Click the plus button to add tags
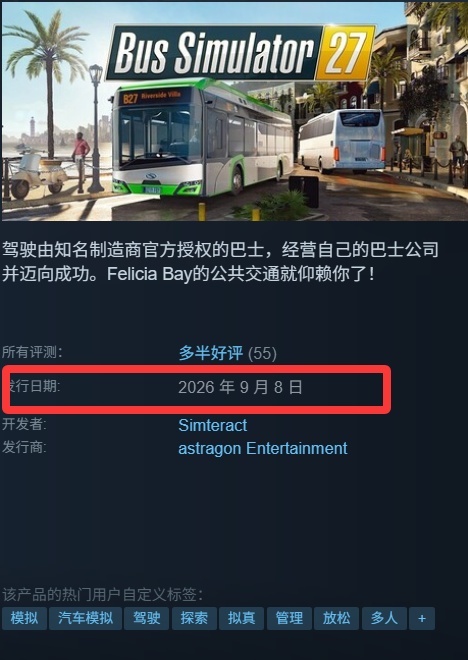The width and height of the screenshot is (468, 660). point(422,618)
